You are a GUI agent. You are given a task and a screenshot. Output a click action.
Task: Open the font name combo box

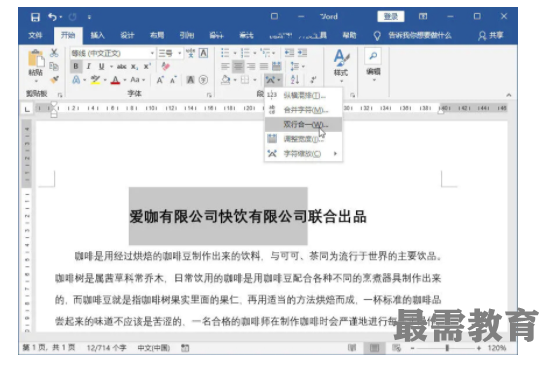113,53
